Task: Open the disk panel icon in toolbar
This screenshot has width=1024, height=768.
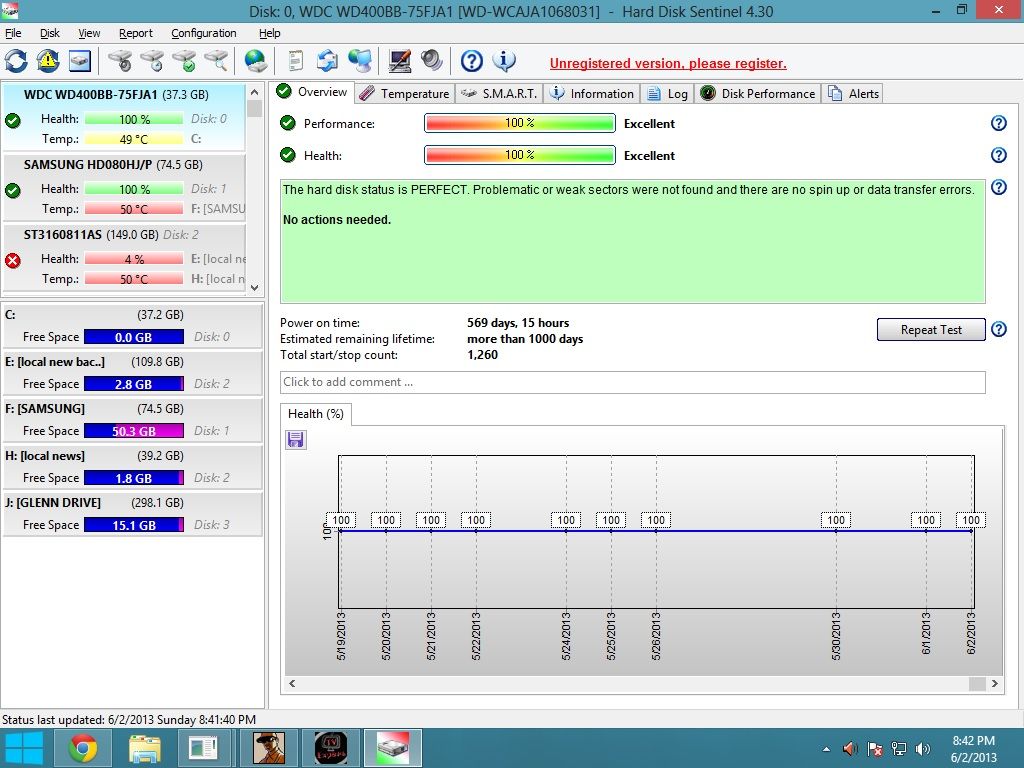Action: click(80, 61)
